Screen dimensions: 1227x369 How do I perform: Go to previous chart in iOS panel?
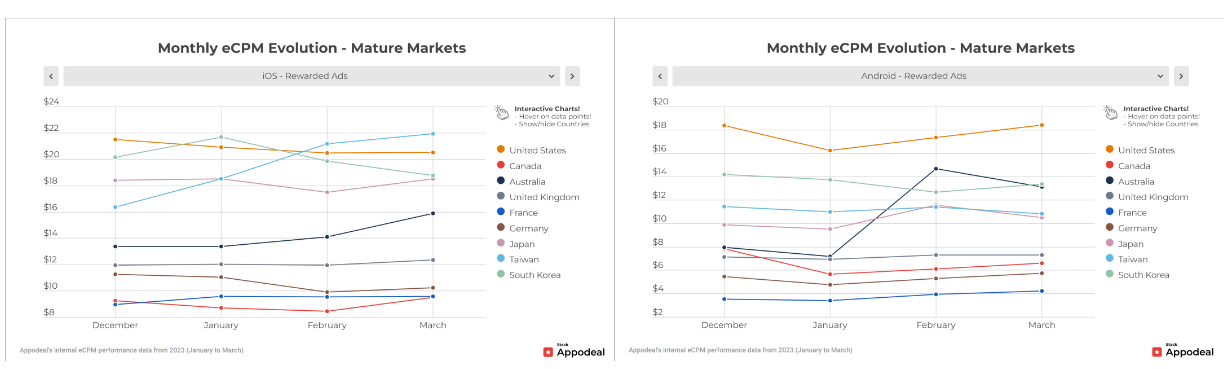pos(51,76)
